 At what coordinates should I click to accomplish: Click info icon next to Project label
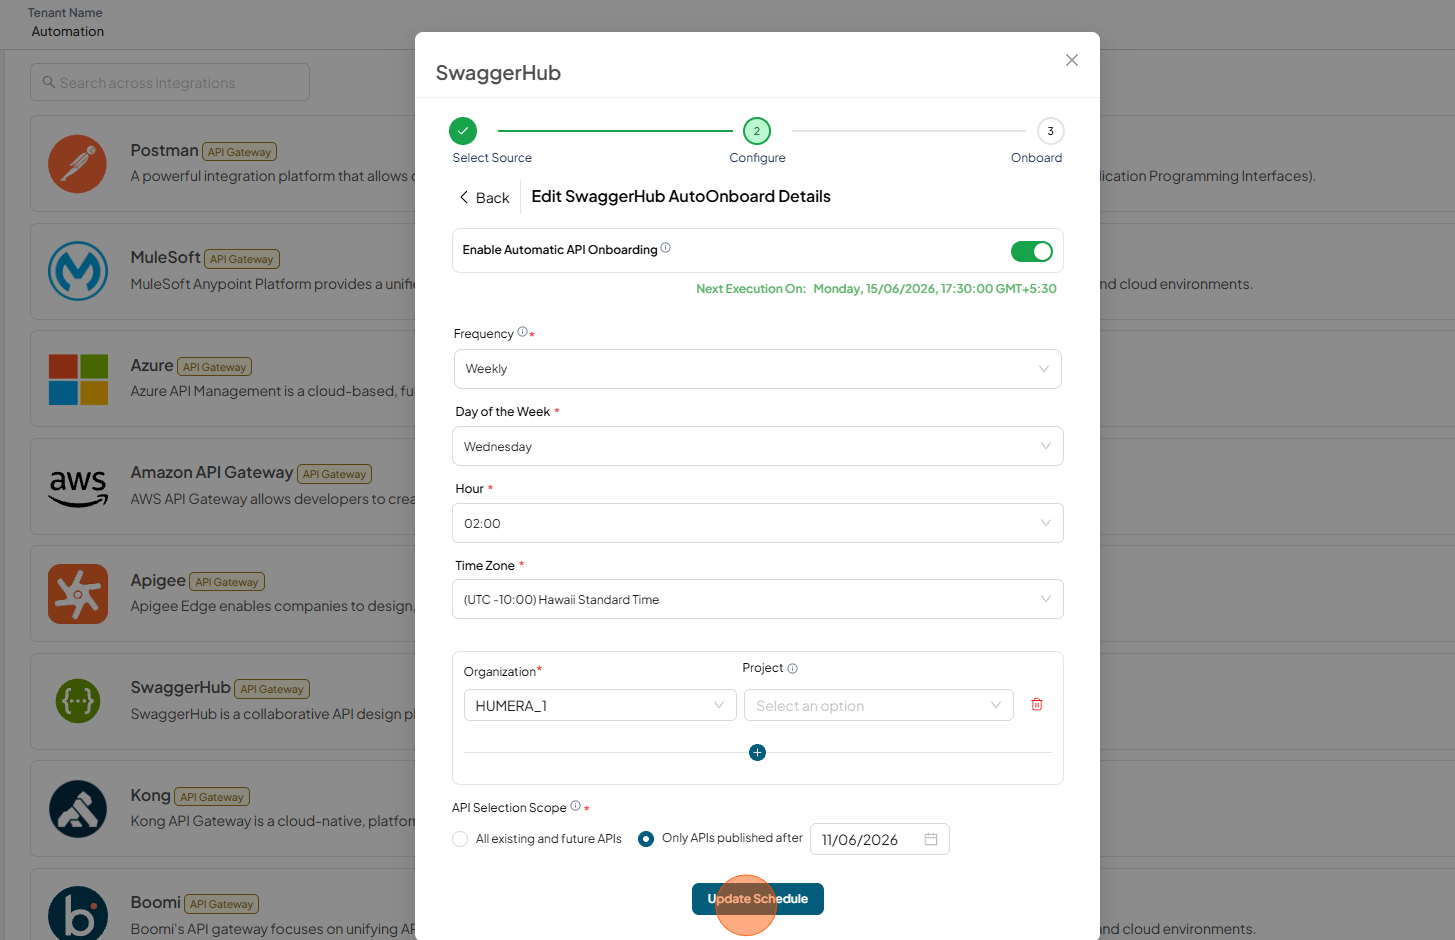(793, 668)
